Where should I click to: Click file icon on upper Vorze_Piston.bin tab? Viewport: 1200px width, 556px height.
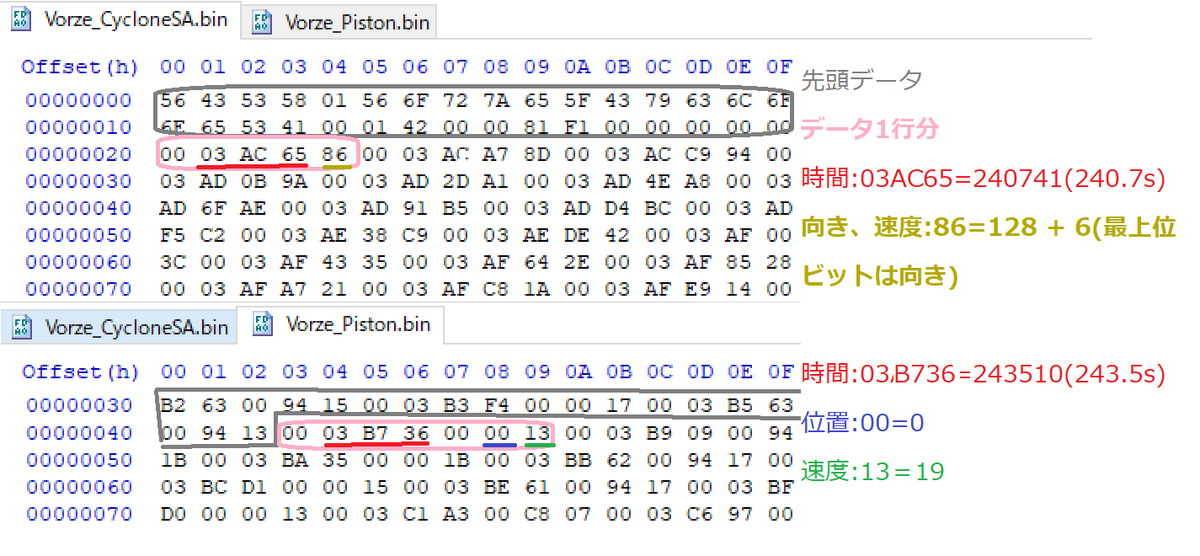263,21
